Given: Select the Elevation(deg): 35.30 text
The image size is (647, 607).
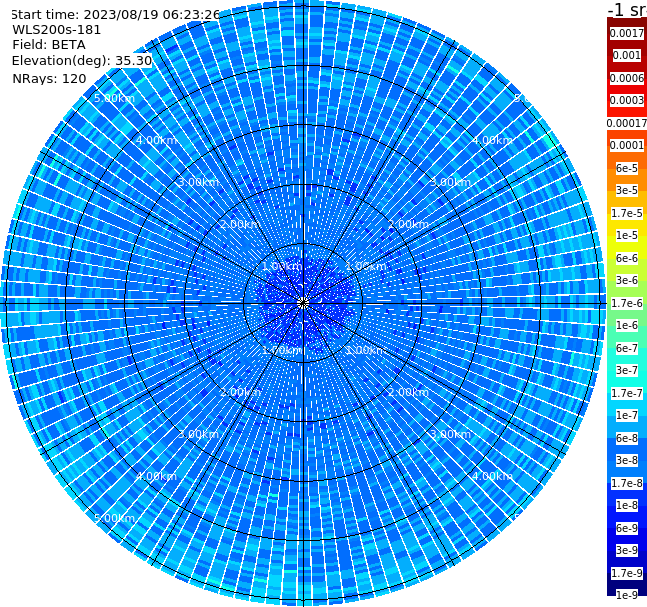Looking at the screenshot, I should 82,61.
